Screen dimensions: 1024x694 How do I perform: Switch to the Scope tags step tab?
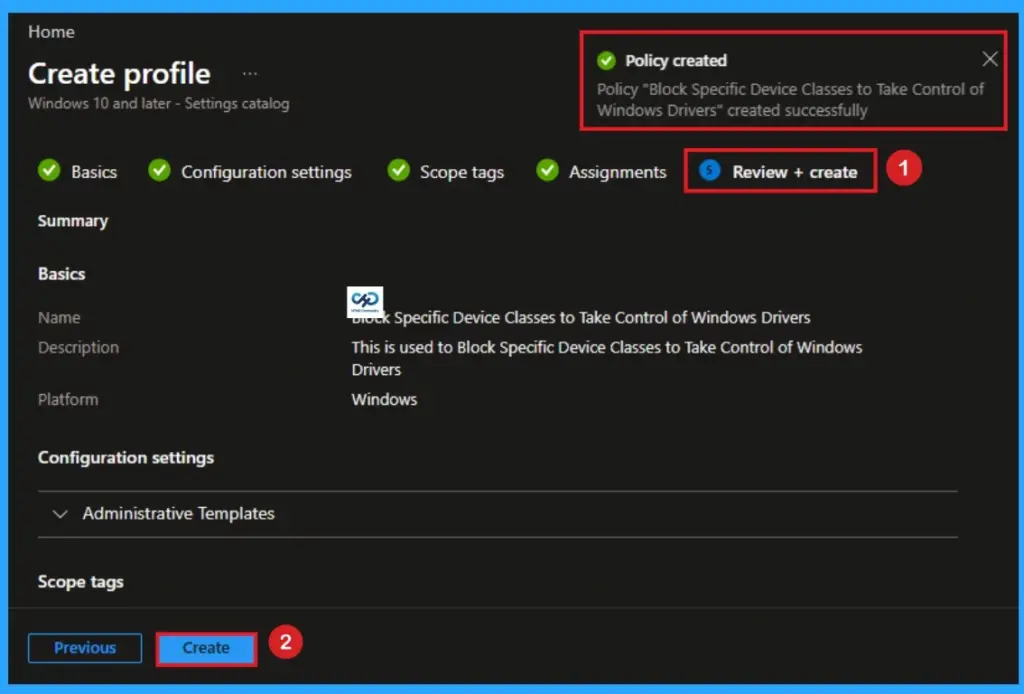(446, 172)
